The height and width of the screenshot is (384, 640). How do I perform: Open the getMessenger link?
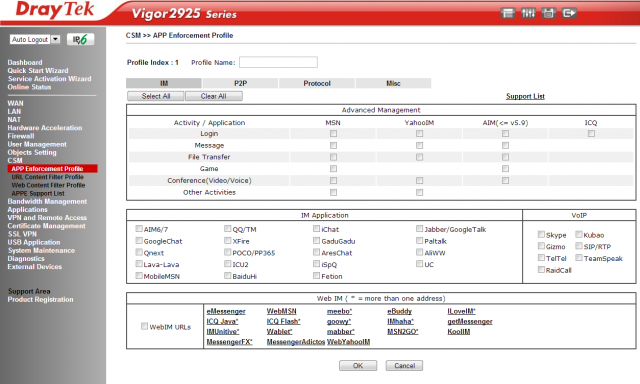click(470, 322)
